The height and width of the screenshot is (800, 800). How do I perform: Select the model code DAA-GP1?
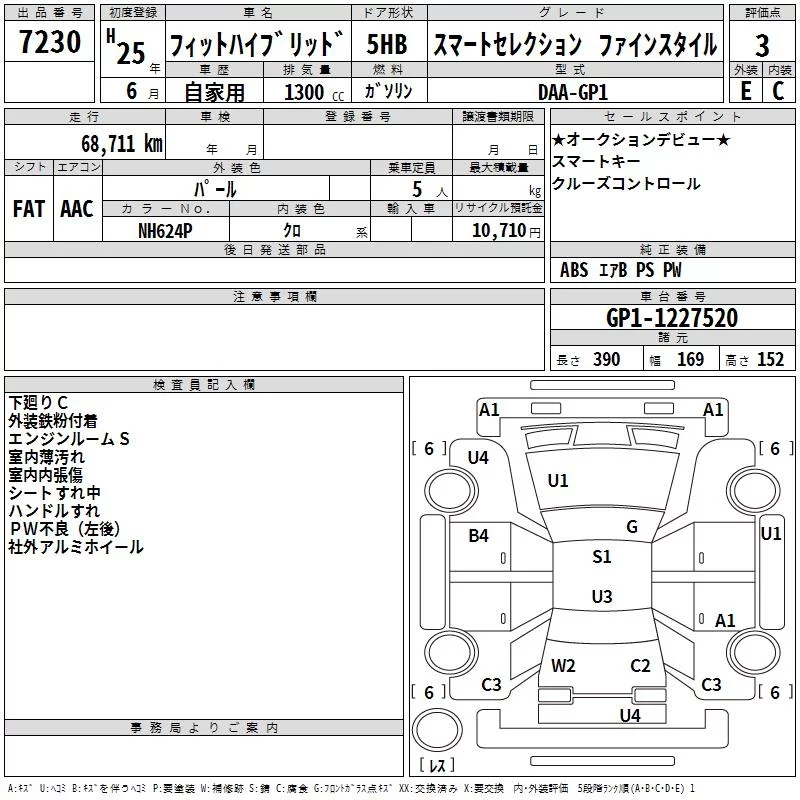tap(572, 92)
